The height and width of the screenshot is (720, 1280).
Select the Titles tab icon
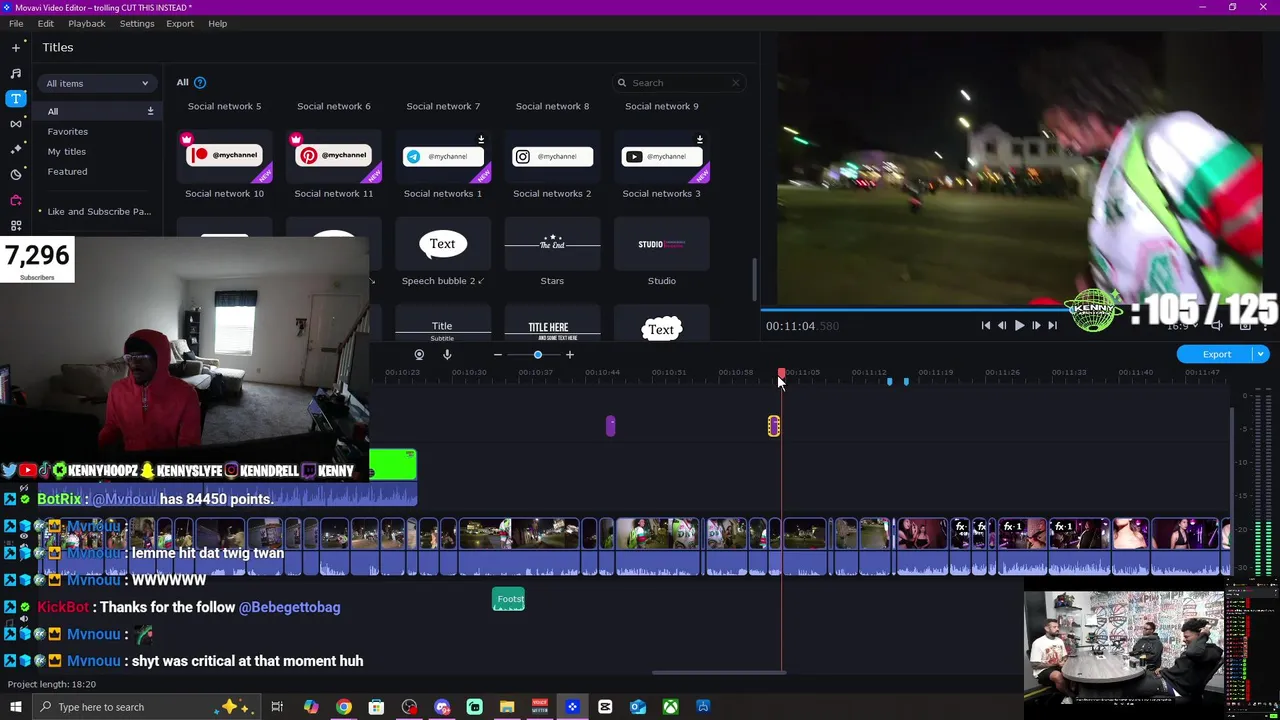(x=15, y=98)
